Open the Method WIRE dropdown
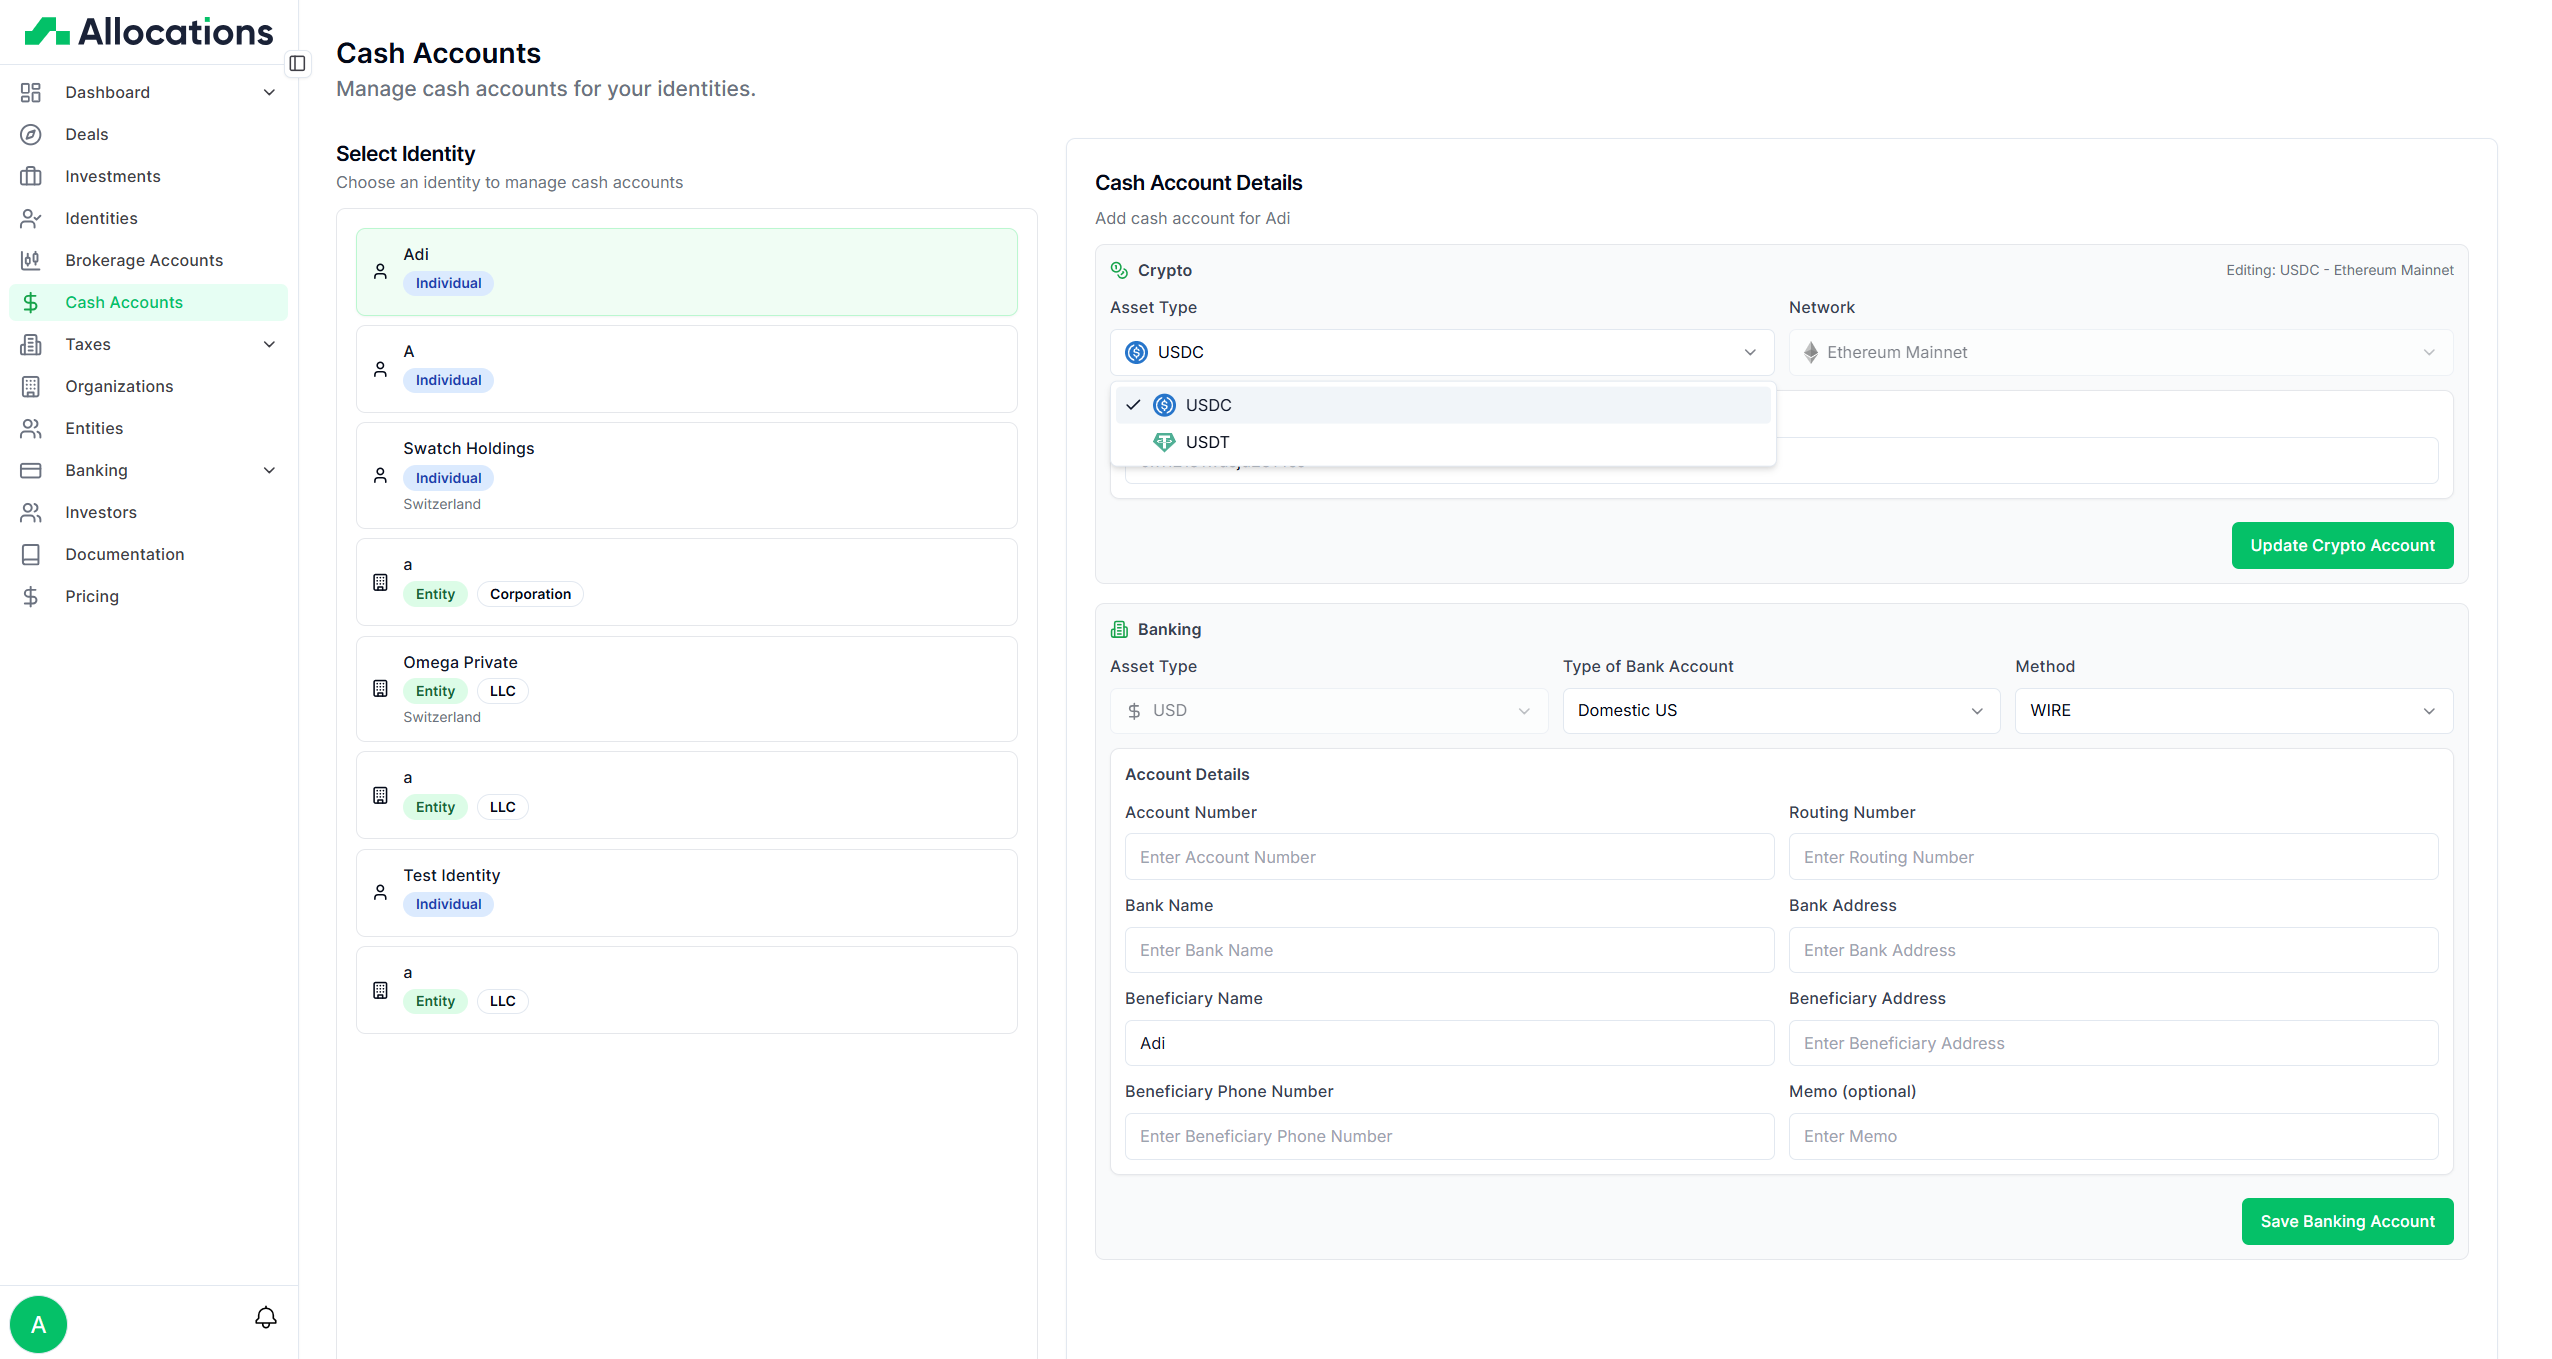This screenshot has width=2552, height=1359. tap(2232, 710)
